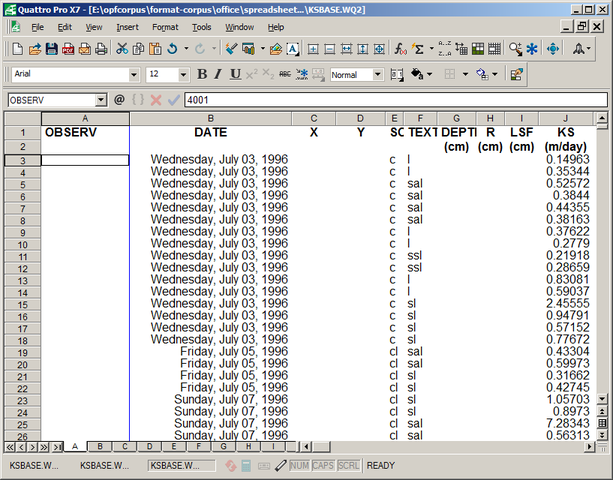Click the Insert cells plus icon
Screen dimensions: 613x480
313,49
